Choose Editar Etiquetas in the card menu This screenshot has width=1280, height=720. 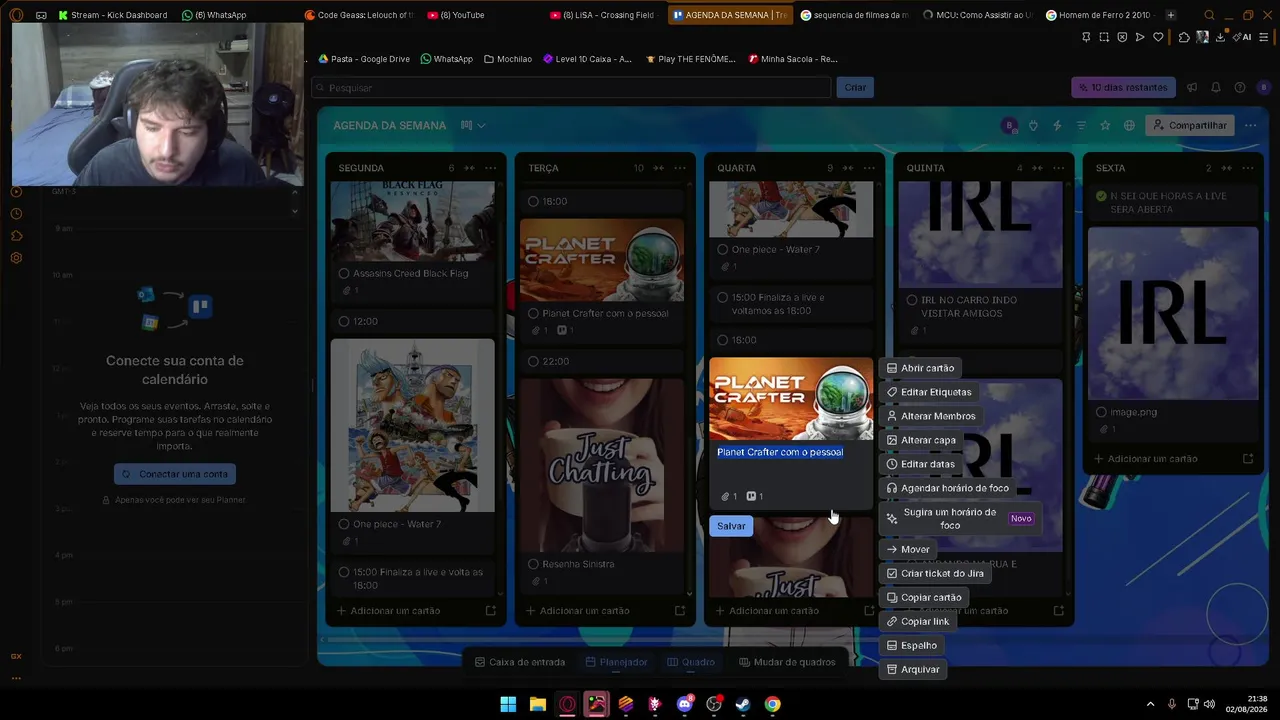point(929,392)
